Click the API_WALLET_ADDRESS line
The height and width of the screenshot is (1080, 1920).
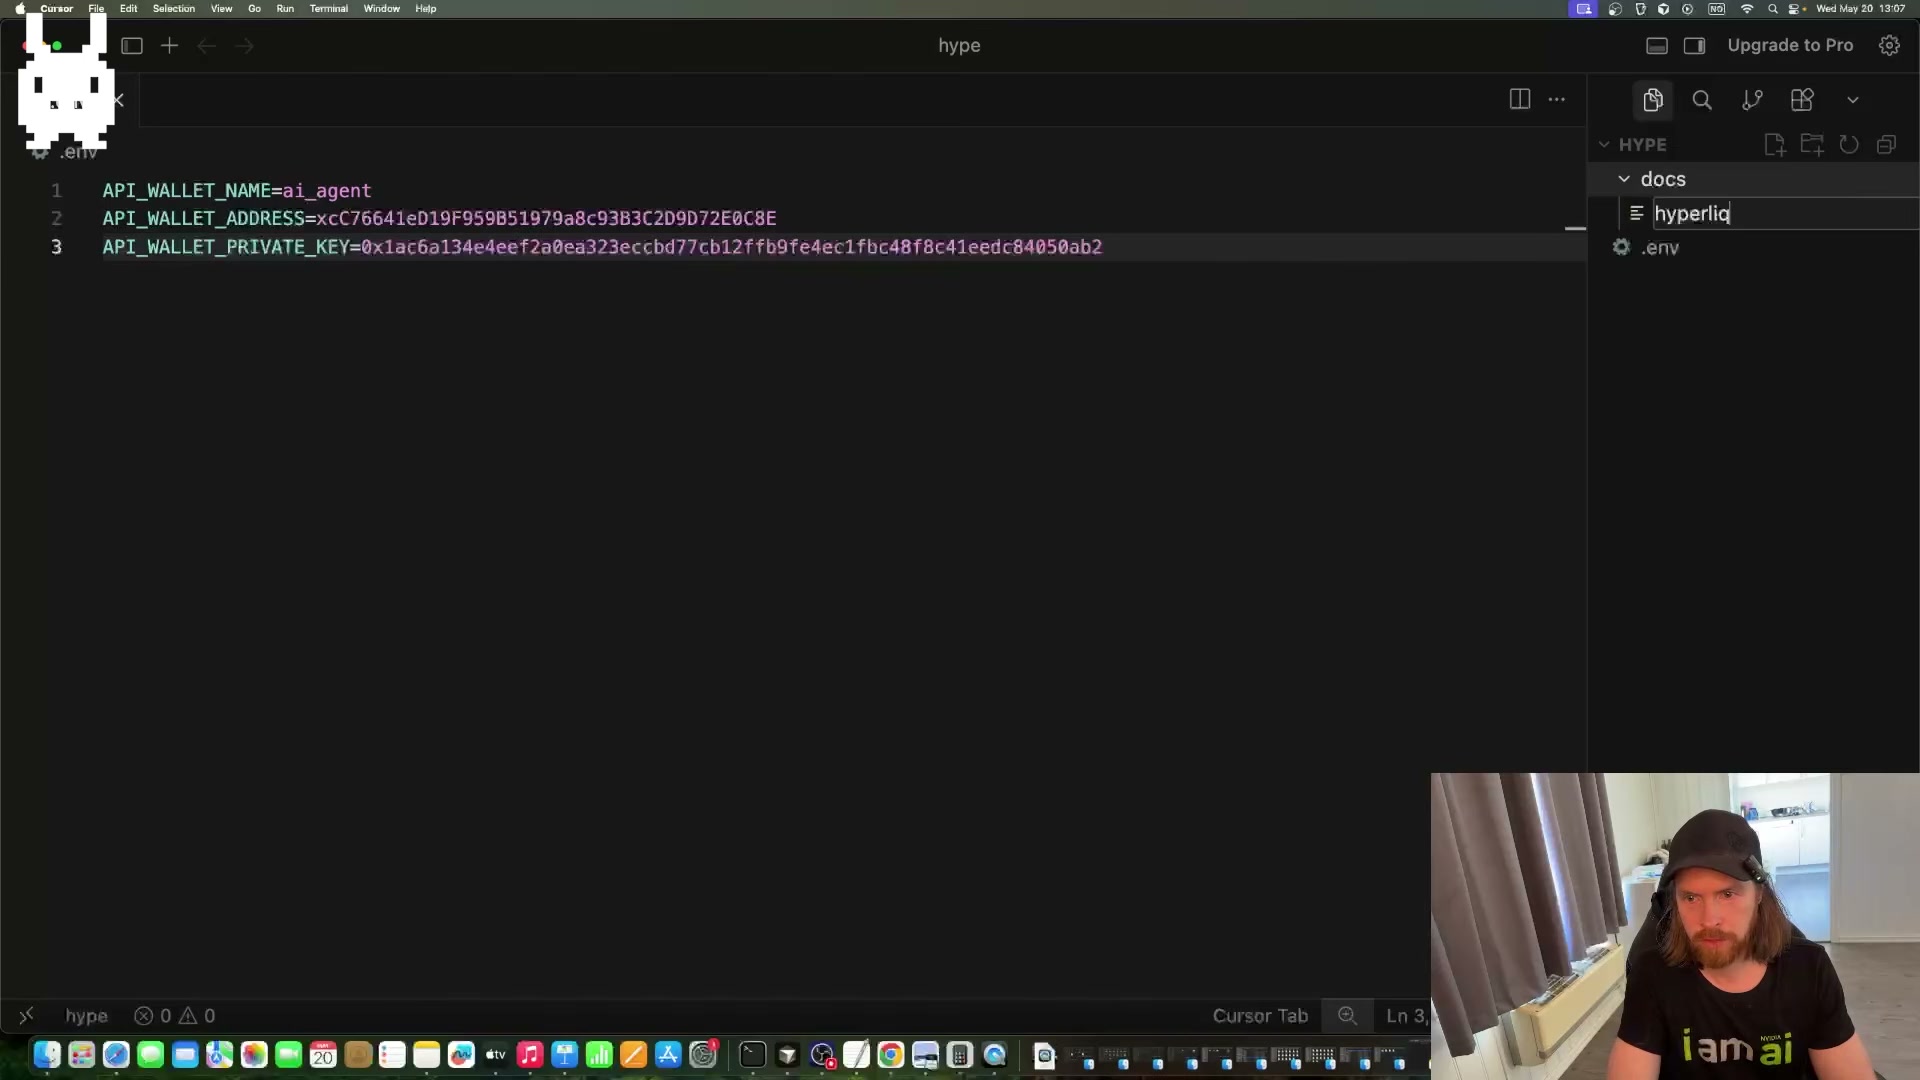(439, 218)
